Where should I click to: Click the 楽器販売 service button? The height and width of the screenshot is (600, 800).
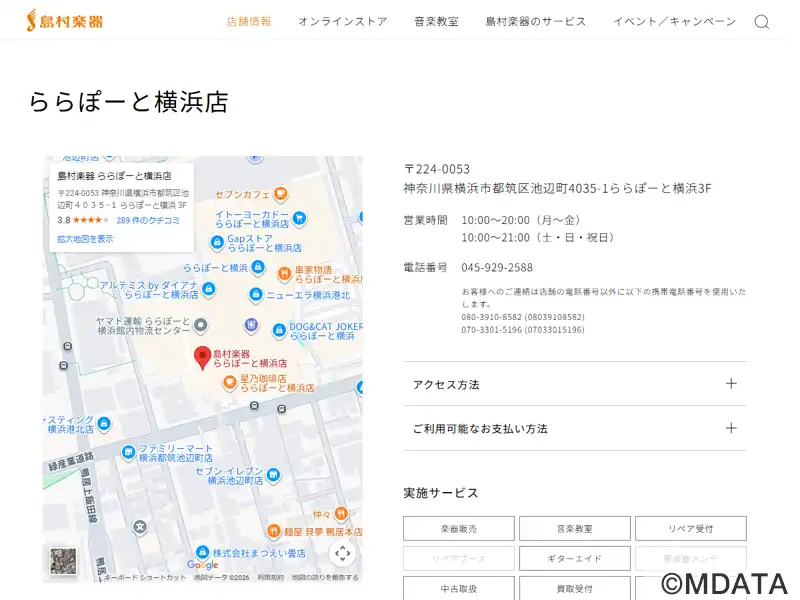tap(459, 528)
